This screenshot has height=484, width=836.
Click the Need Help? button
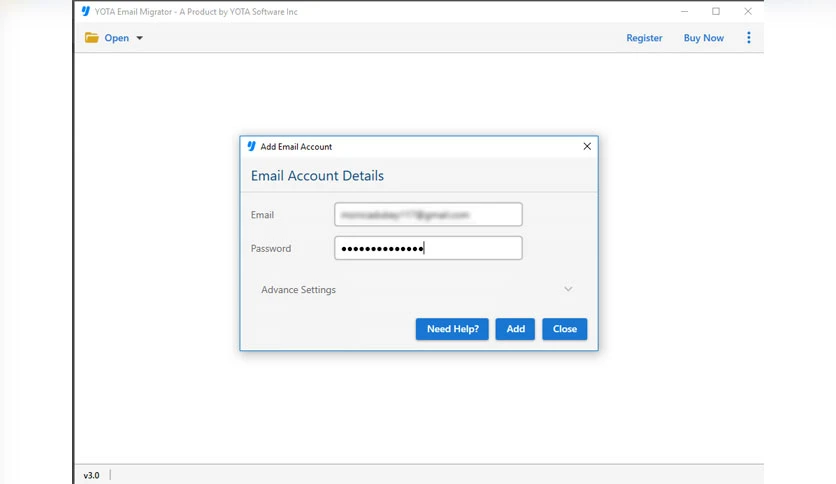452,329
